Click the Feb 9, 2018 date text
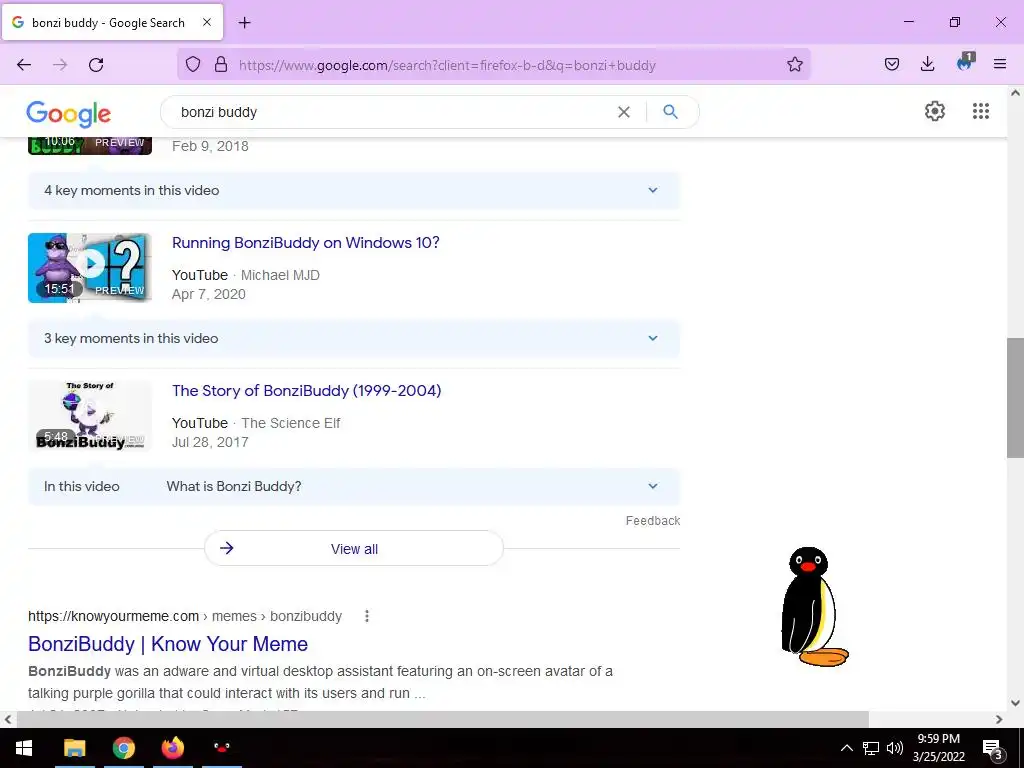Image resolution: width=1024 pixels, height=768 pixels. 210,146
